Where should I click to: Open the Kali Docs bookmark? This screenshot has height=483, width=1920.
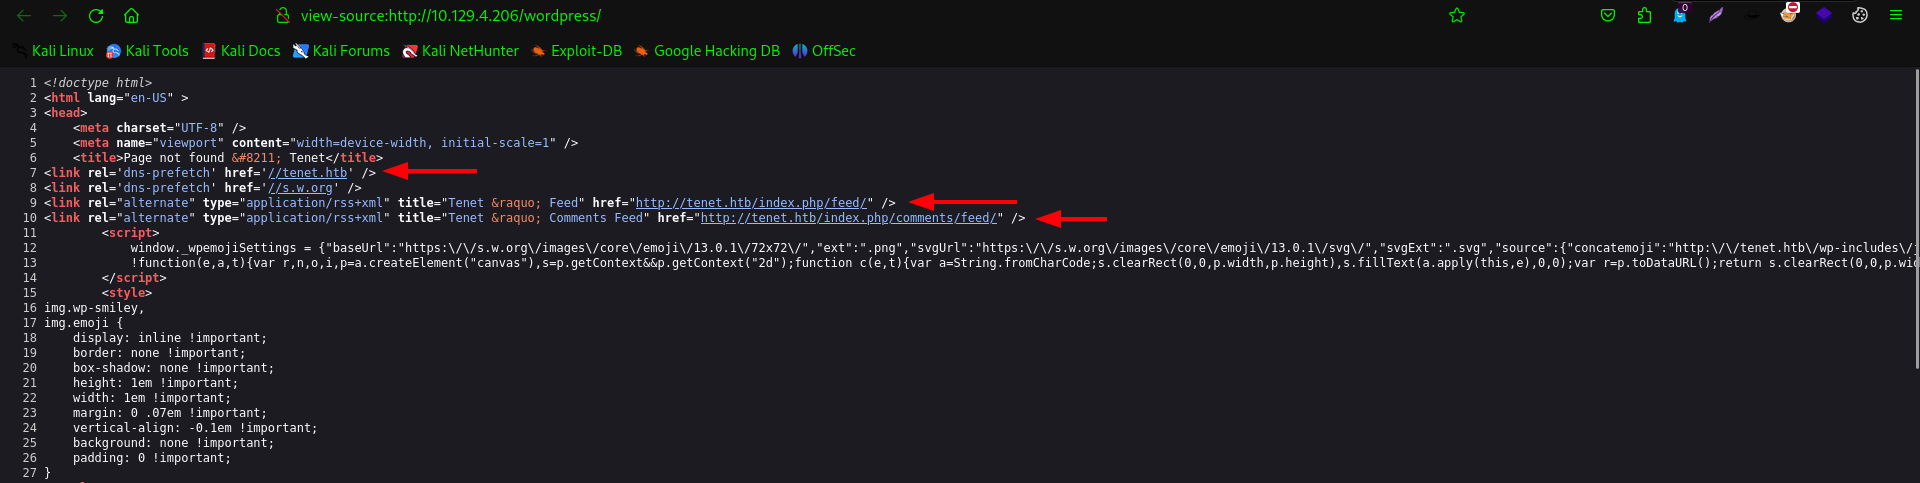pos(241,51)
